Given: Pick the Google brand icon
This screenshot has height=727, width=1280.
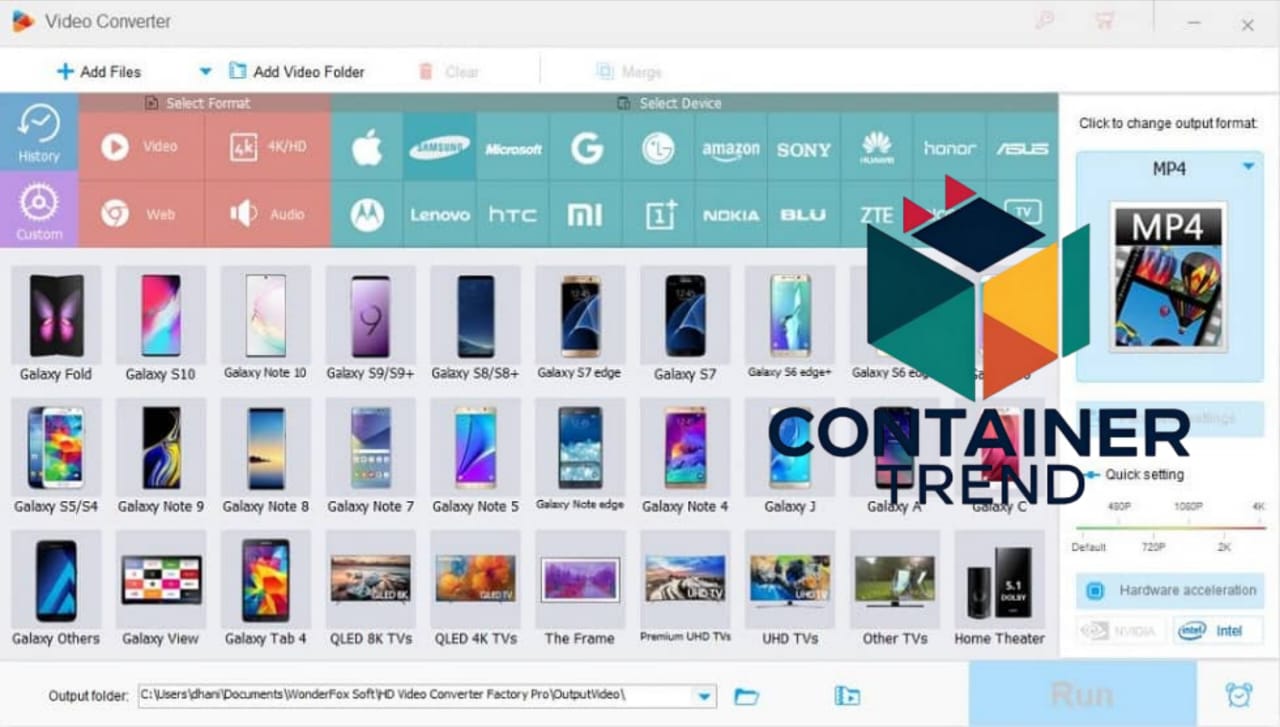Looking at the screenshot, I should click(x=586, y=148).
